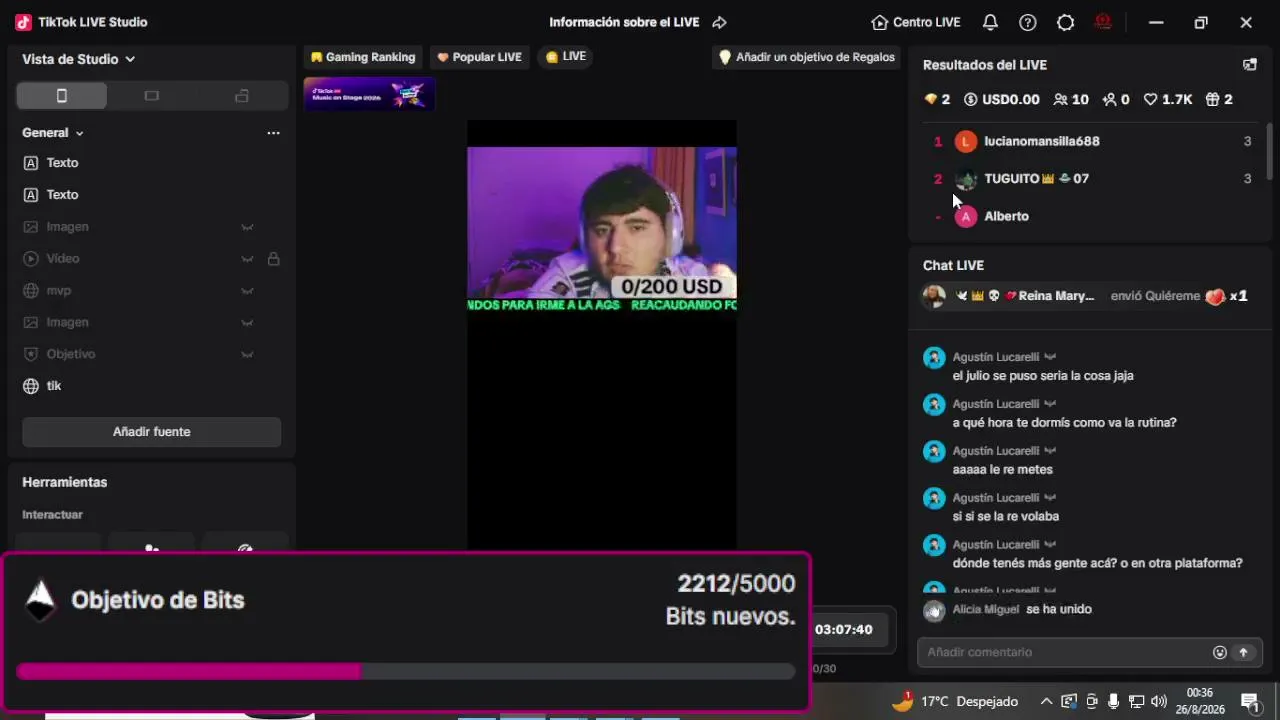Open the settings gear in title bar
Screen dimensions: 1280x720
point(1066,22)
